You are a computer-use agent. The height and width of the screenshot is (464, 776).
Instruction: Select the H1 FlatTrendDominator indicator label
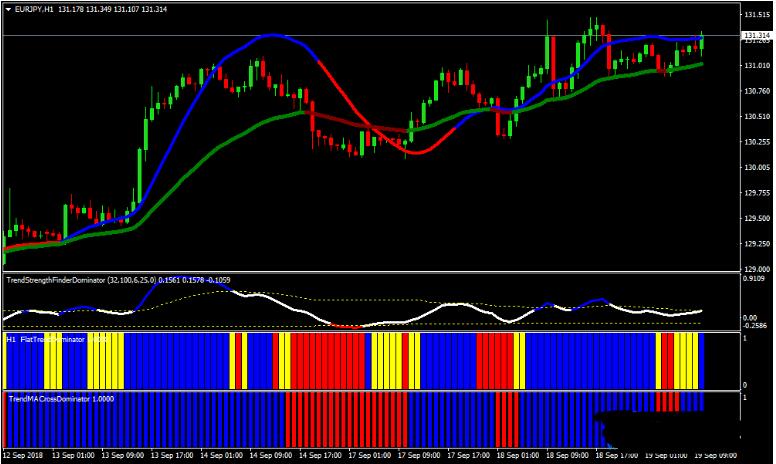56,340
